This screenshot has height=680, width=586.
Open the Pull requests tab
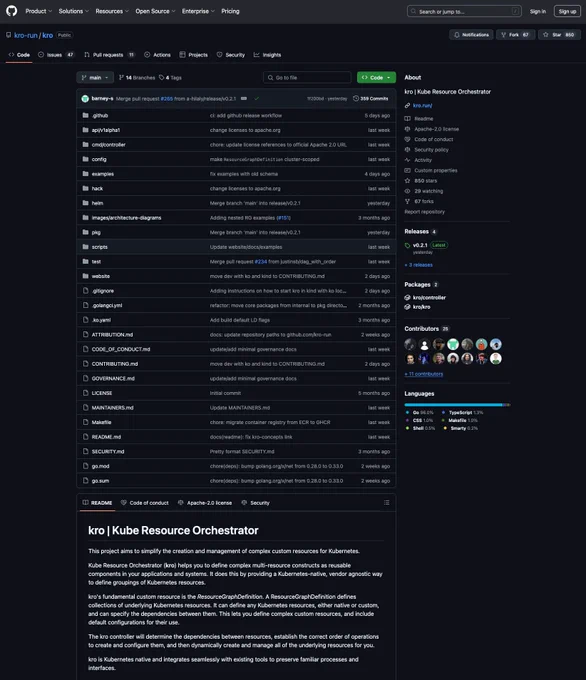click(109, 55)
